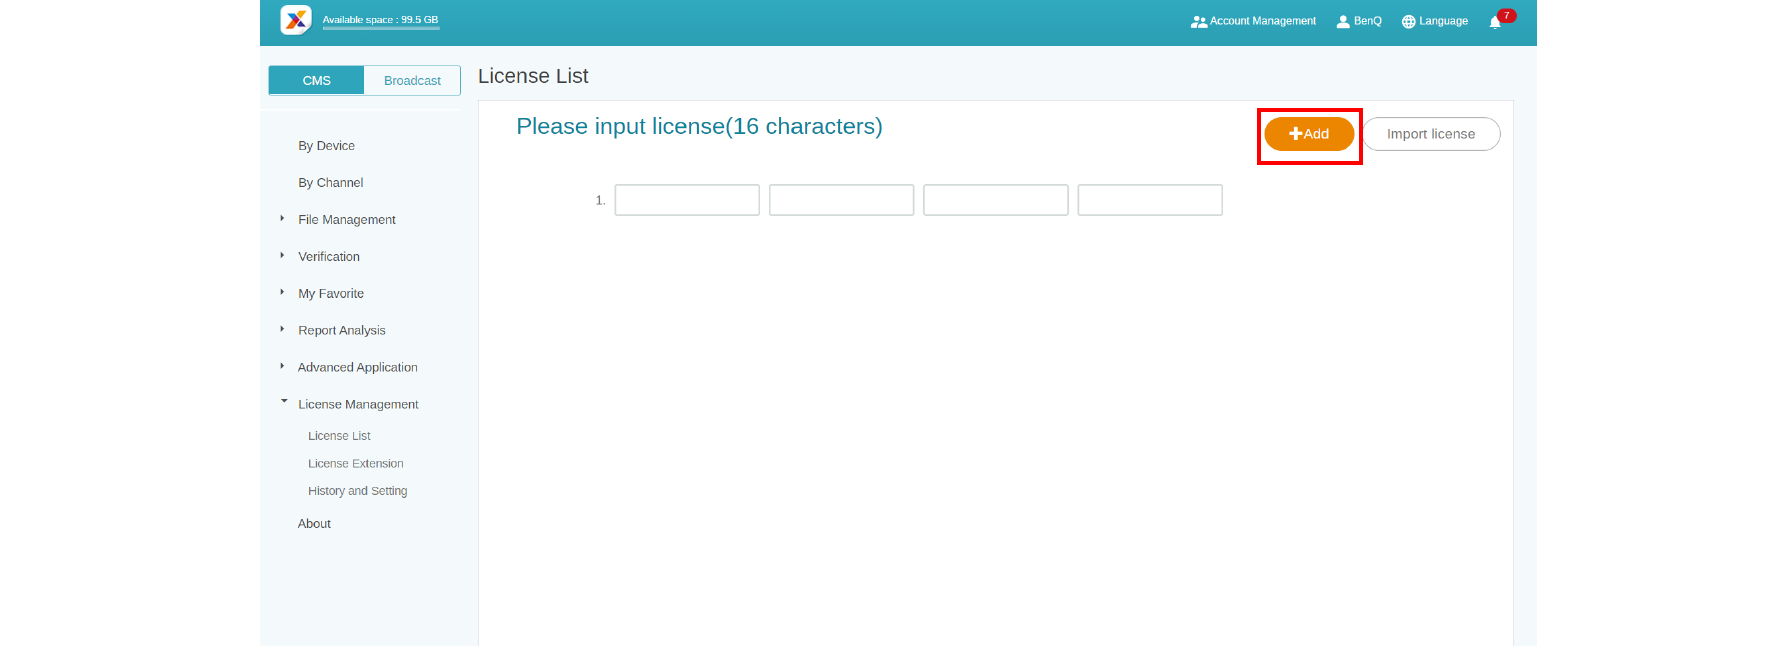The width and height of the screenshot is (1770, 646).
Task: Go to By Device view
Action: (326, 146)
